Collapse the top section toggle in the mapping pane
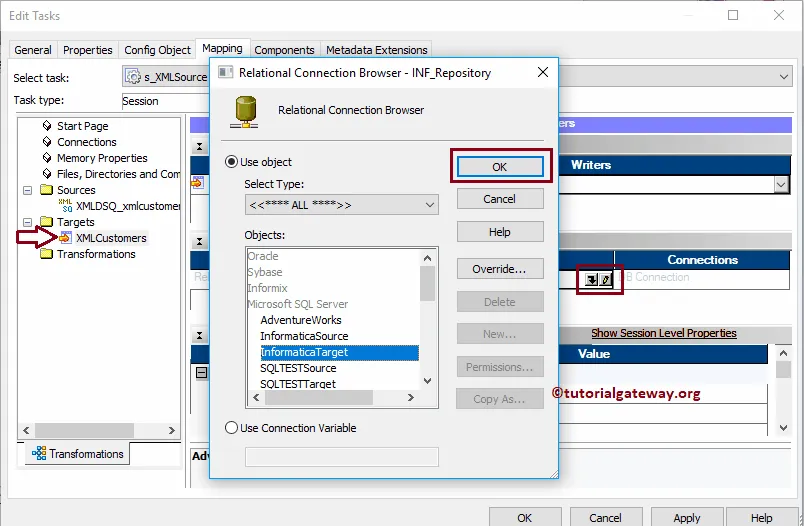Screen dimensions: 804x526 (x=199, y=147)
